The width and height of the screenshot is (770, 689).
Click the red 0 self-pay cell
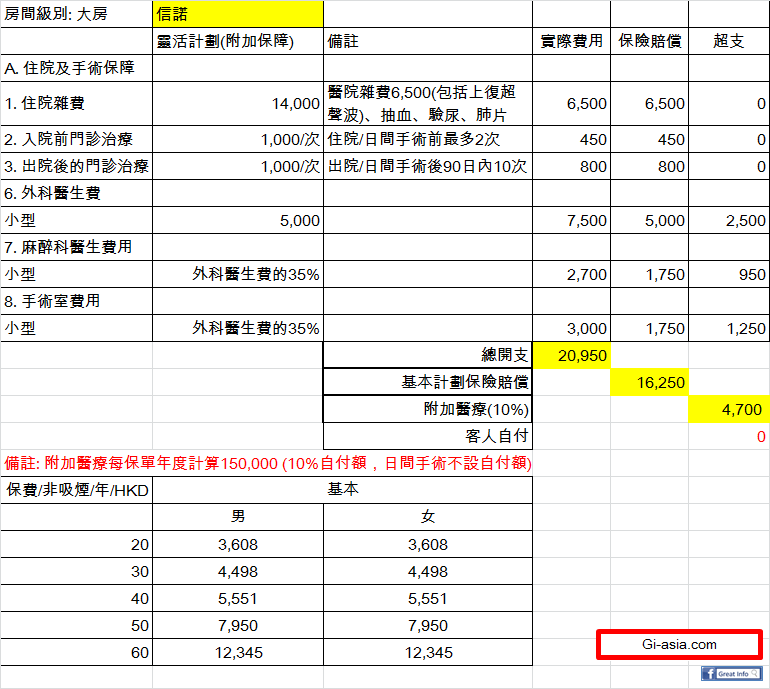[729, 436]
